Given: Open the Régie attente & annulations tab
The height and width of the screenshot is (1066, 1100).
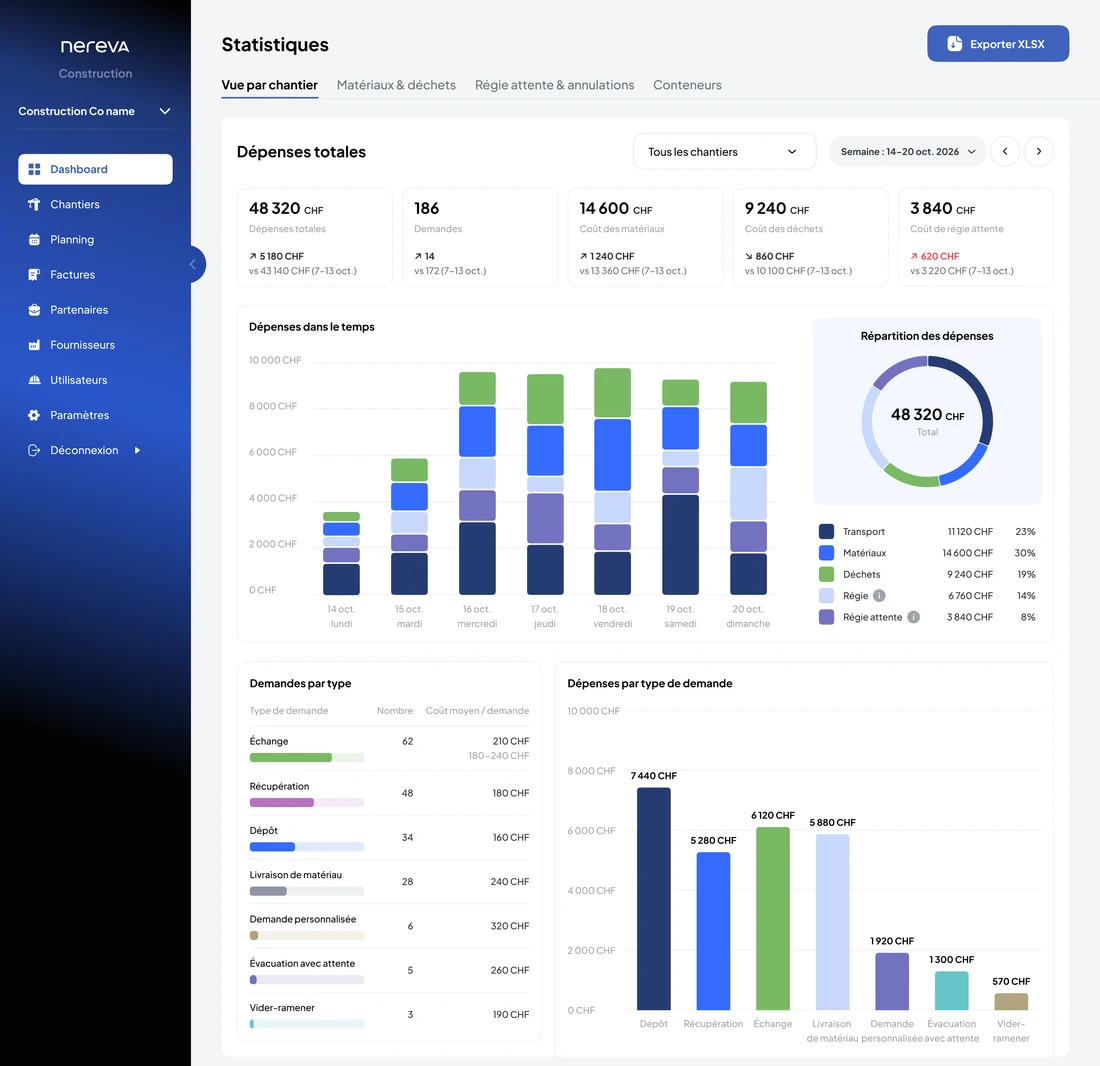Looking at the screenshot, I should [x=554, y=85].
